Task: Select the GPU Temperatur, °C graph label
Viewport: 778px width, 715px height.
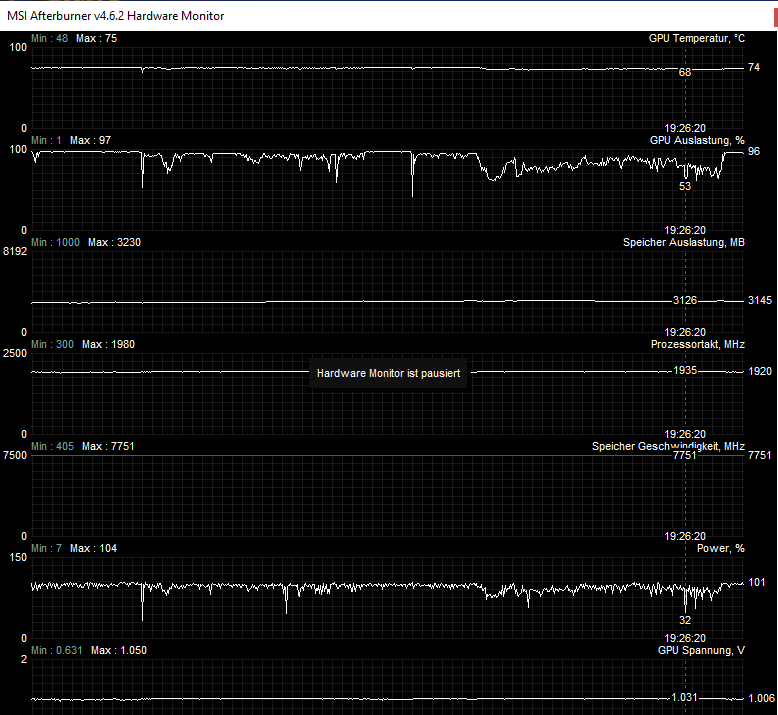Action: [697, 39]
